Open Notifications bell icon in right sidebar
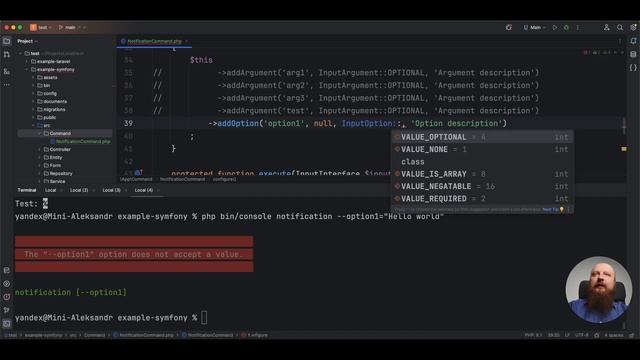 (633, 41)
